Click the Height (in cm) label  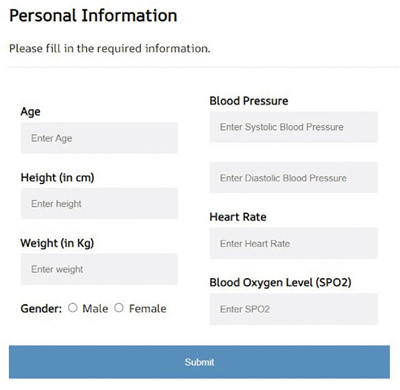click(57, 178)
